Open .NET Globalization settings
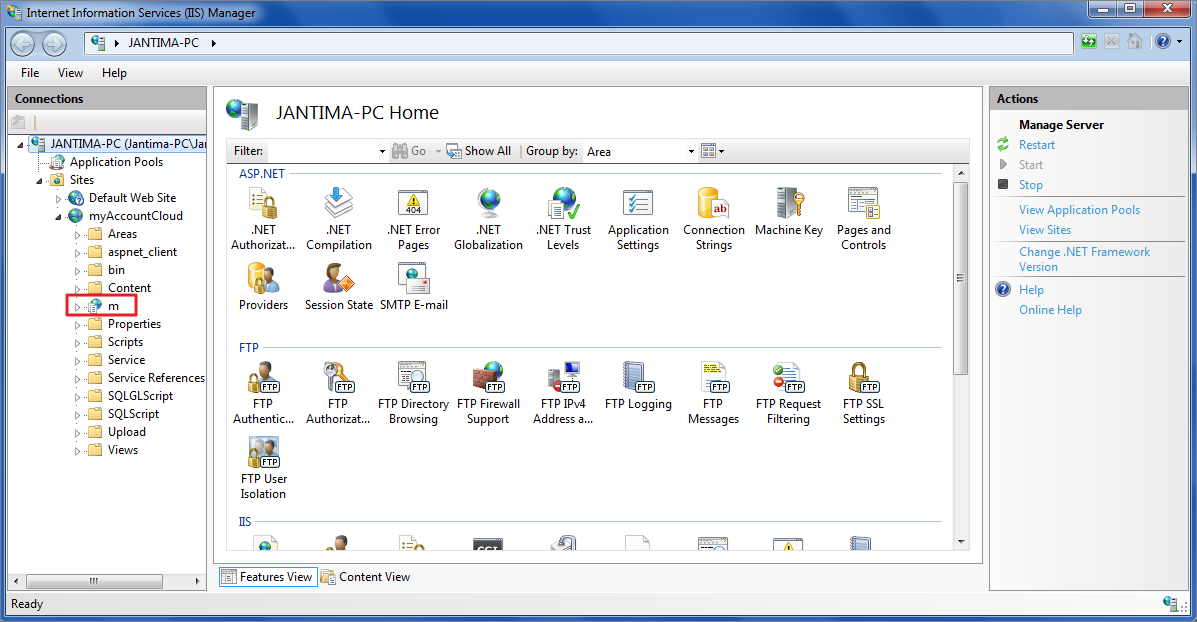Image resolution: width=1197 pixels, height=622 pixels. tap(489, 220)
